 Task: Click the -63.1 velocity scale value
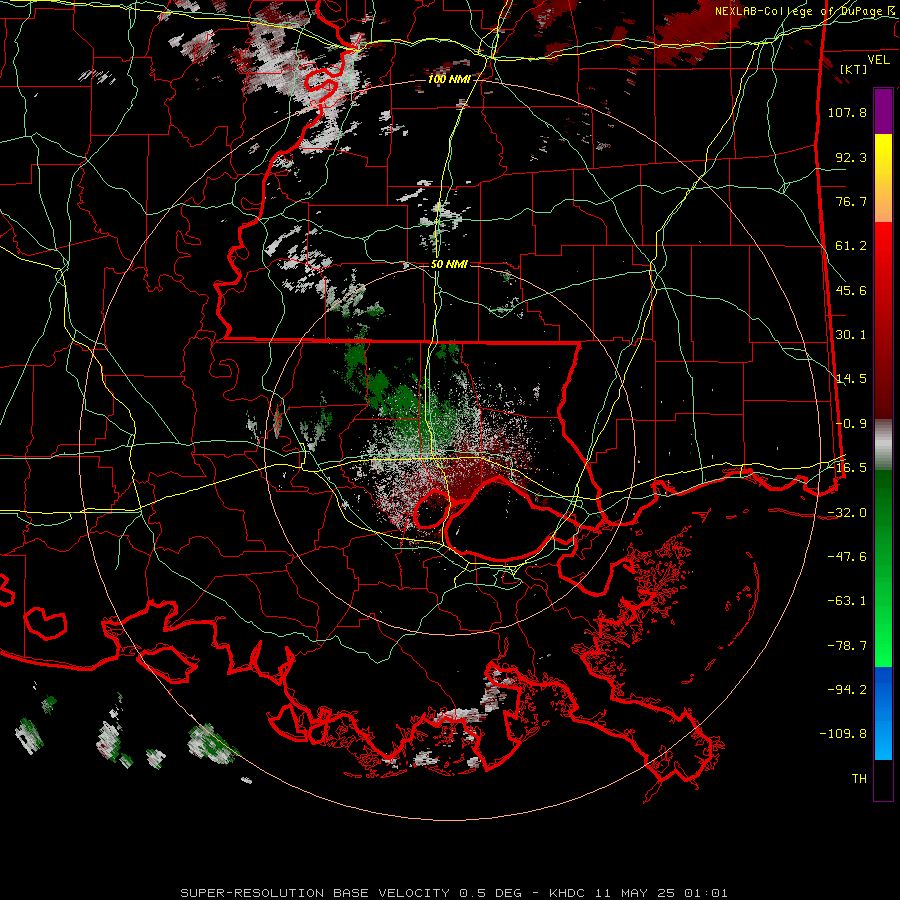[x=847, y=600]
